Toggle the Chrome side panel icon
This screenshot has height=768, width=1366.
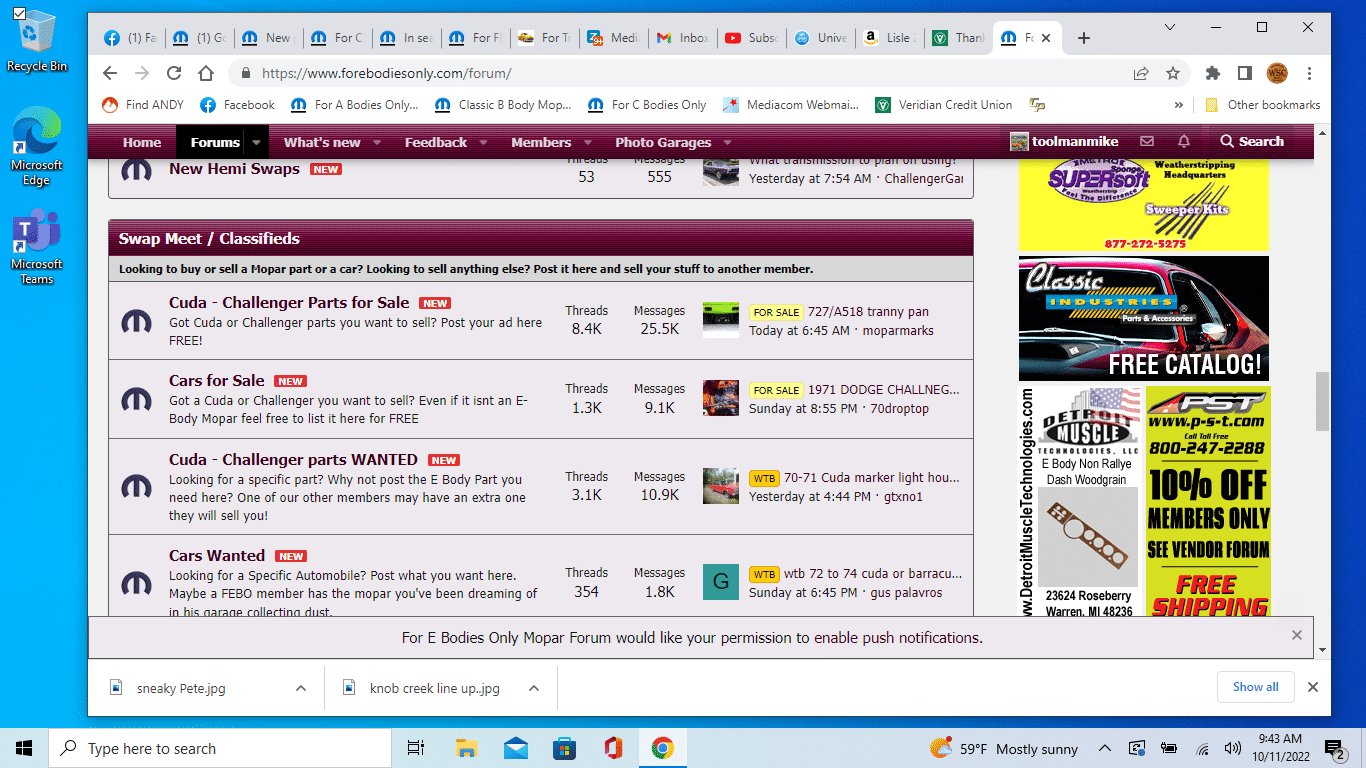(1245, 73)
